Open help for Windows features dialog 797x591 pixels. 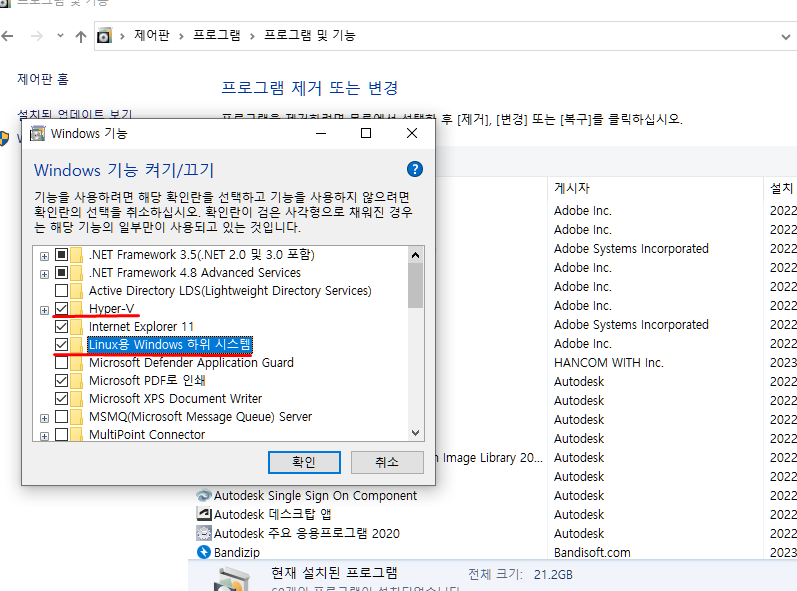pos(415,169)
